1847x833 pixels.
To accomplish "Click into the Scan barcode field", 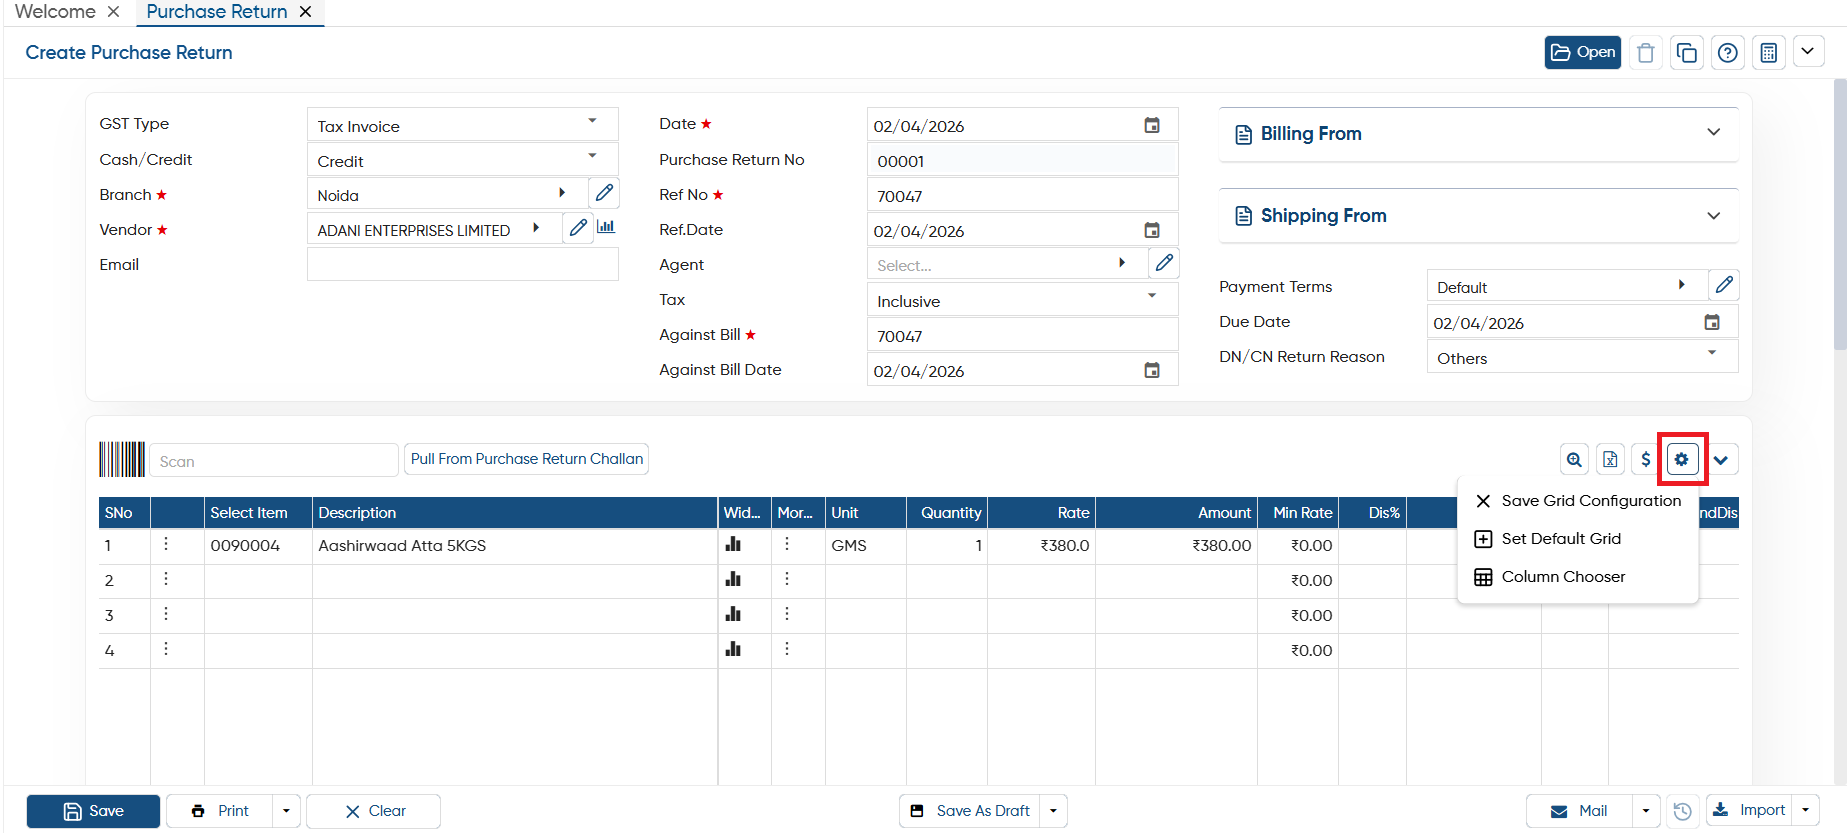I will 274,461.
